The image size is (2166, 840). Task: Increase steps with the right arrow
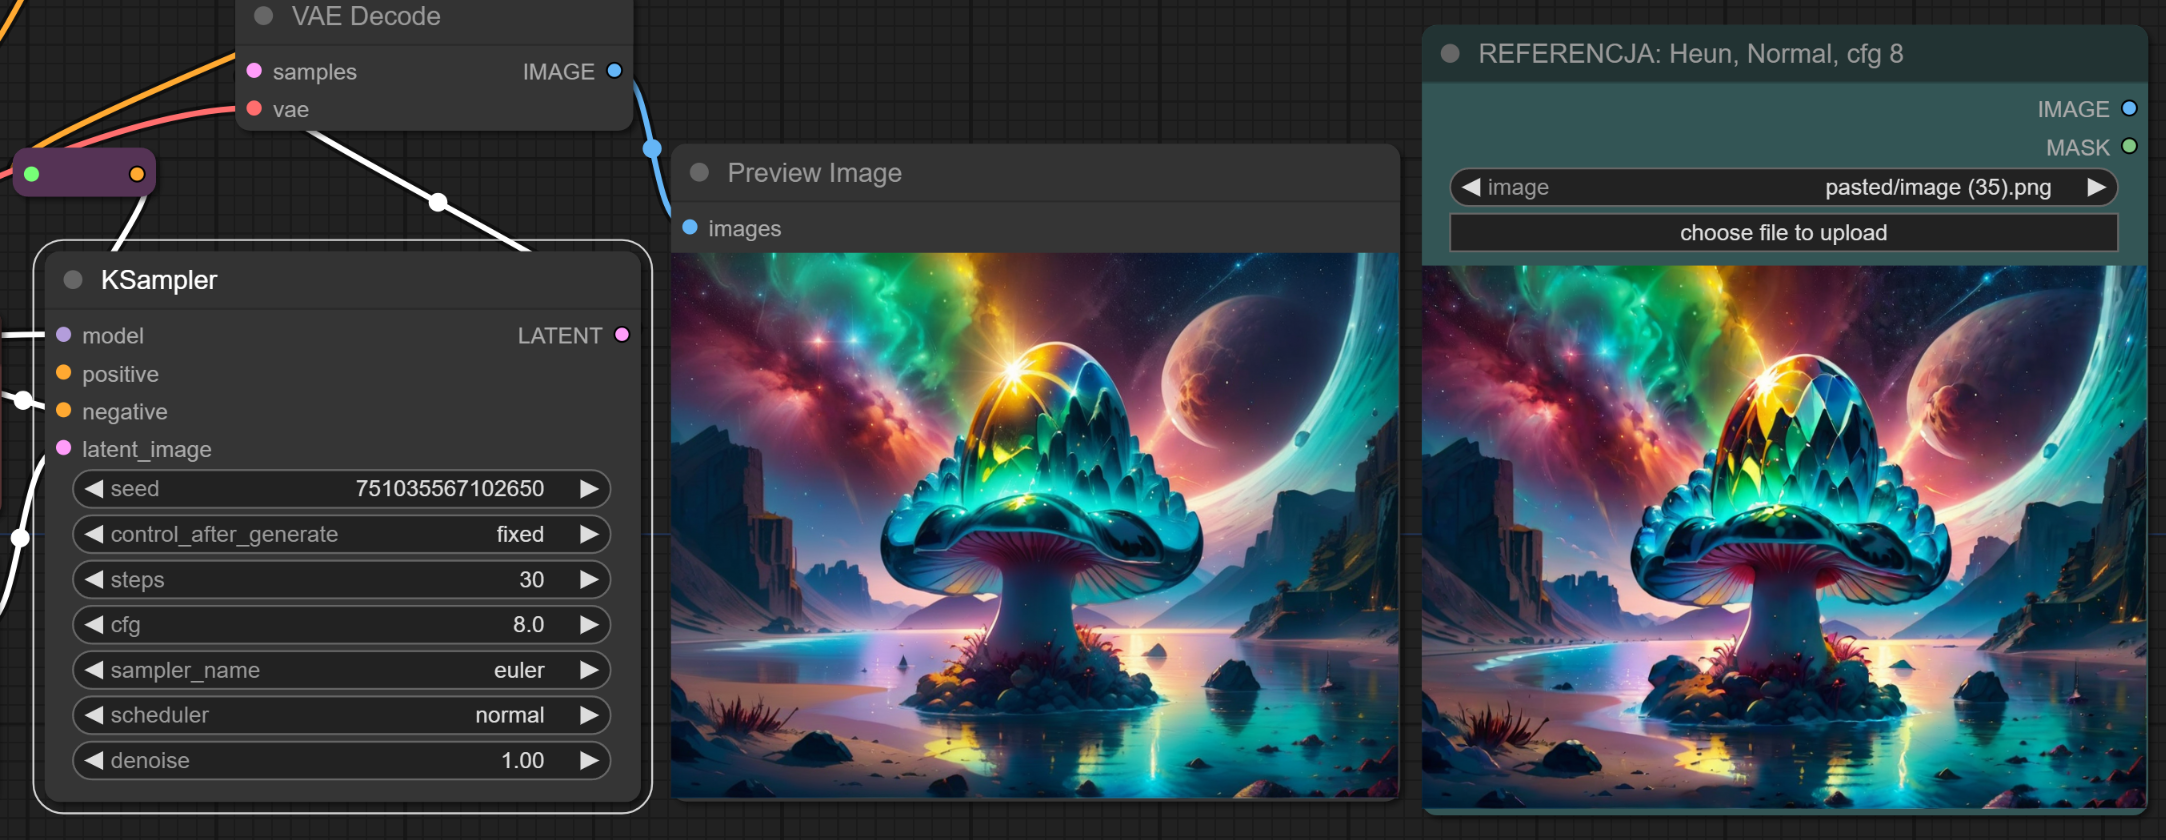point(589,580)
